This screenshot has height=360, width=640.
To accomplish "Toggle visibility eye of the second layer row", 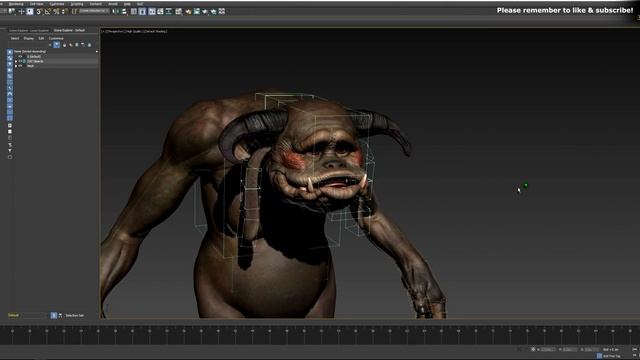I will point(20,61).
